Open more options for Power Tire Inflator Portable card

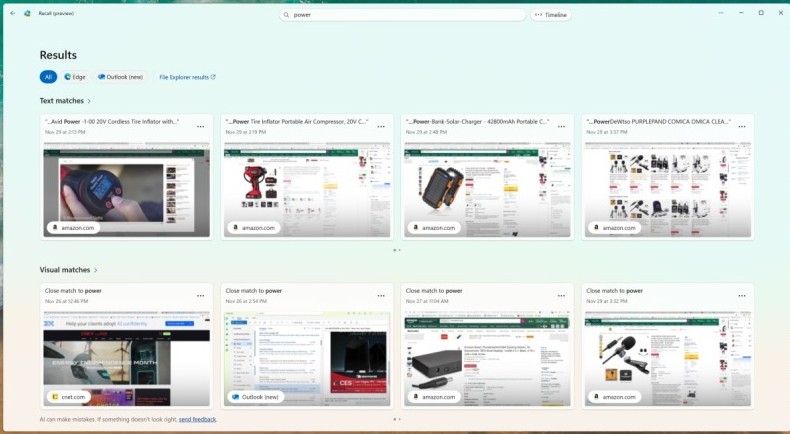(x=381, y=127)
